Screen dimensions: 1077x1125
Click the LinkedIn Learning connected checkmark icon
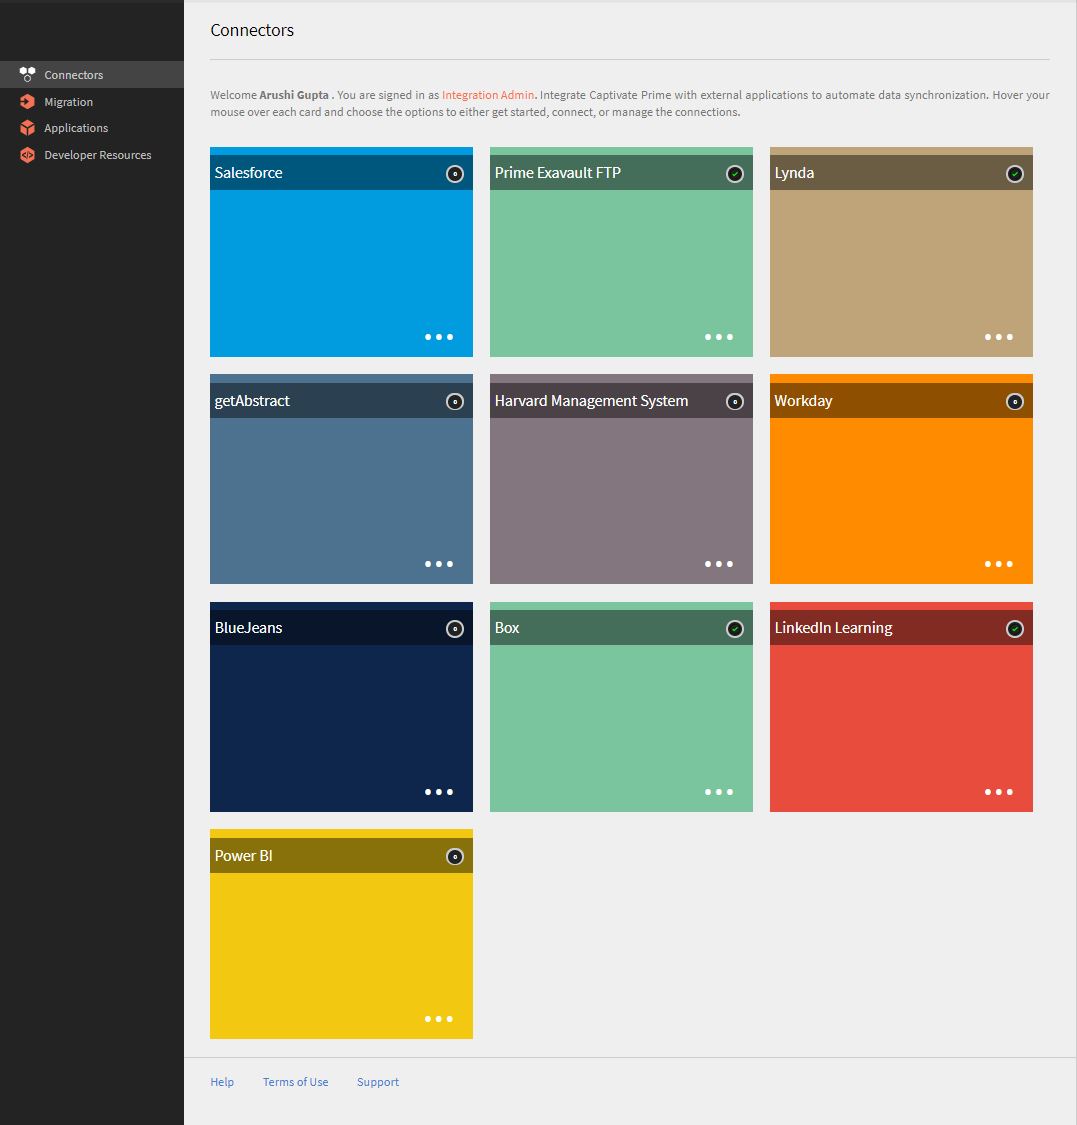coord(1015,629)
